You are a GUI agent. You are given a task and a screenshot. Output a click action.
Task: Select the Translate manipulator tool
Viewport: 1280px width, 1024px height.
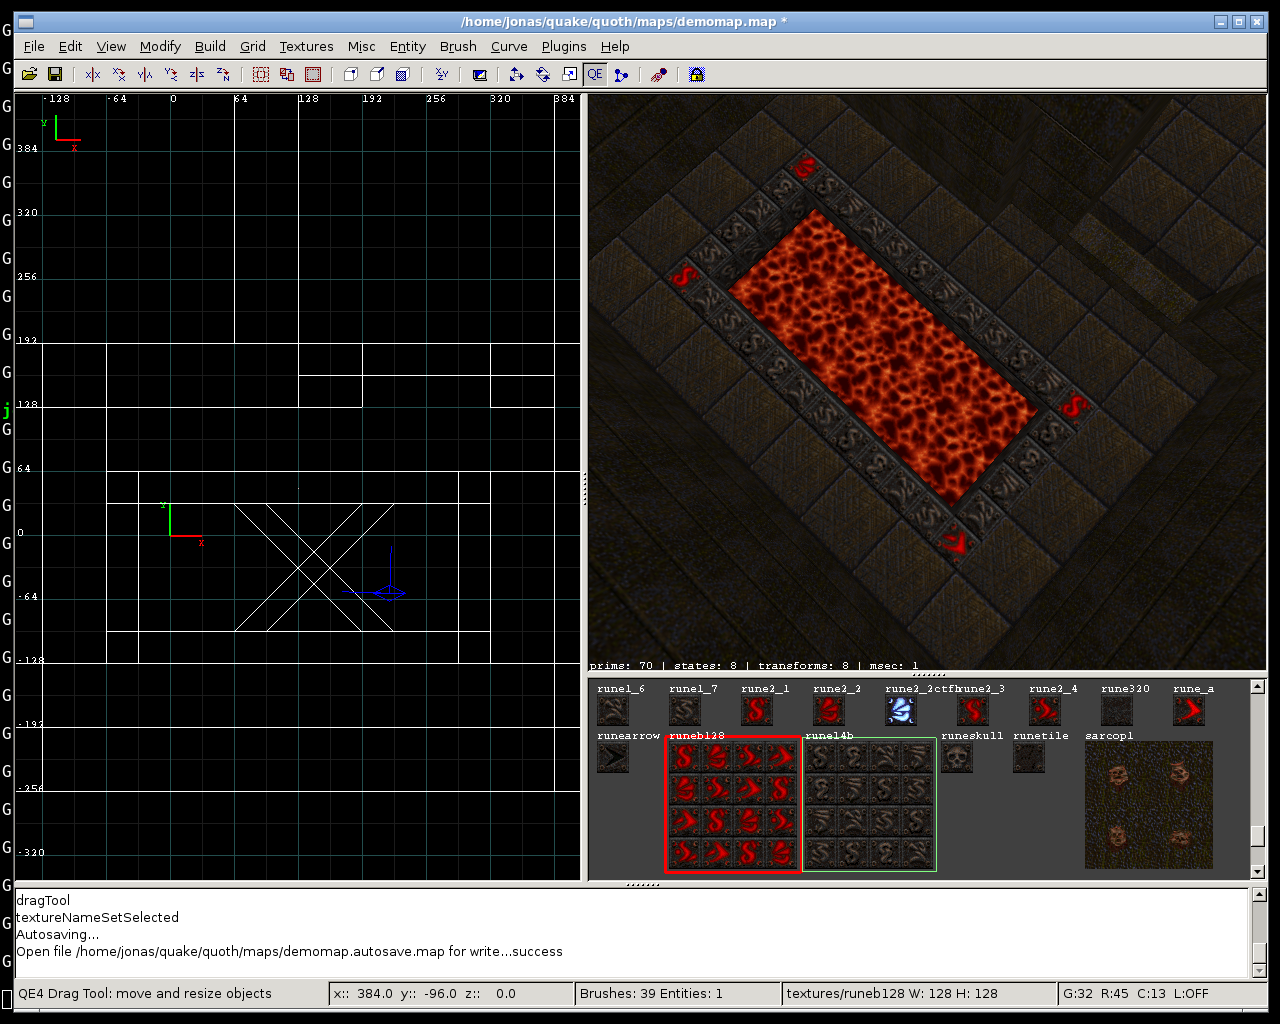[x=517, y=74]
